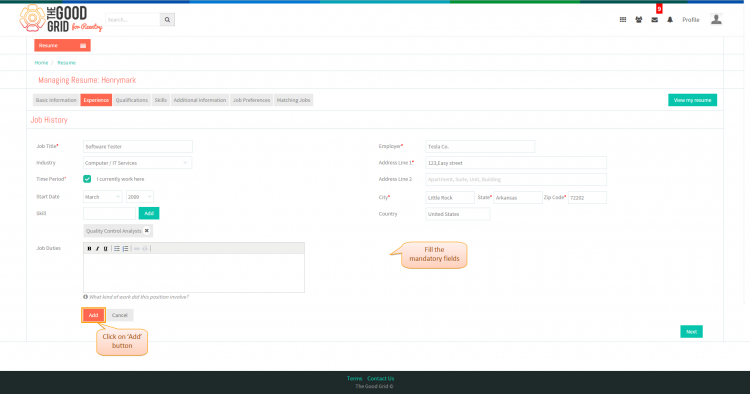Expand the Industry dropdown
The image size is (750, 394).
(x=137, y=163)
